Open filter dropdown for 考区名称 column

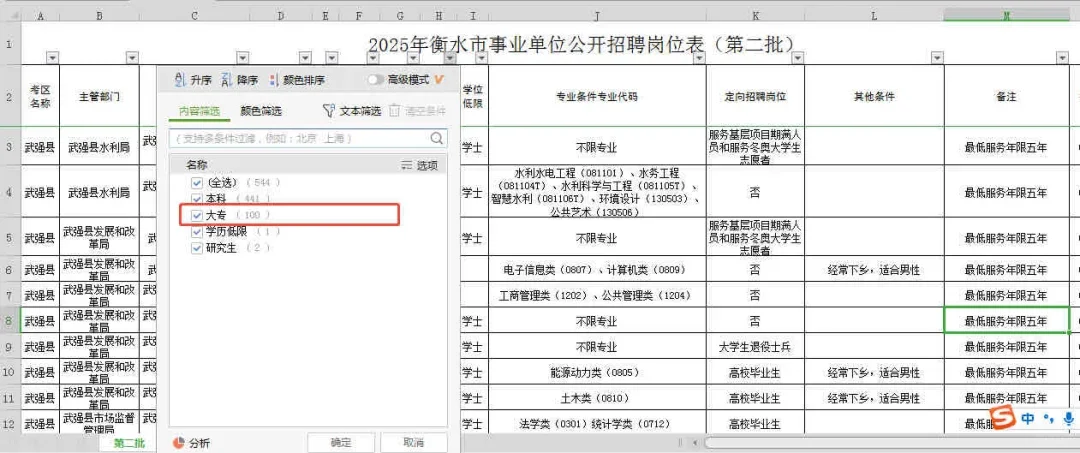coord(52,58)
